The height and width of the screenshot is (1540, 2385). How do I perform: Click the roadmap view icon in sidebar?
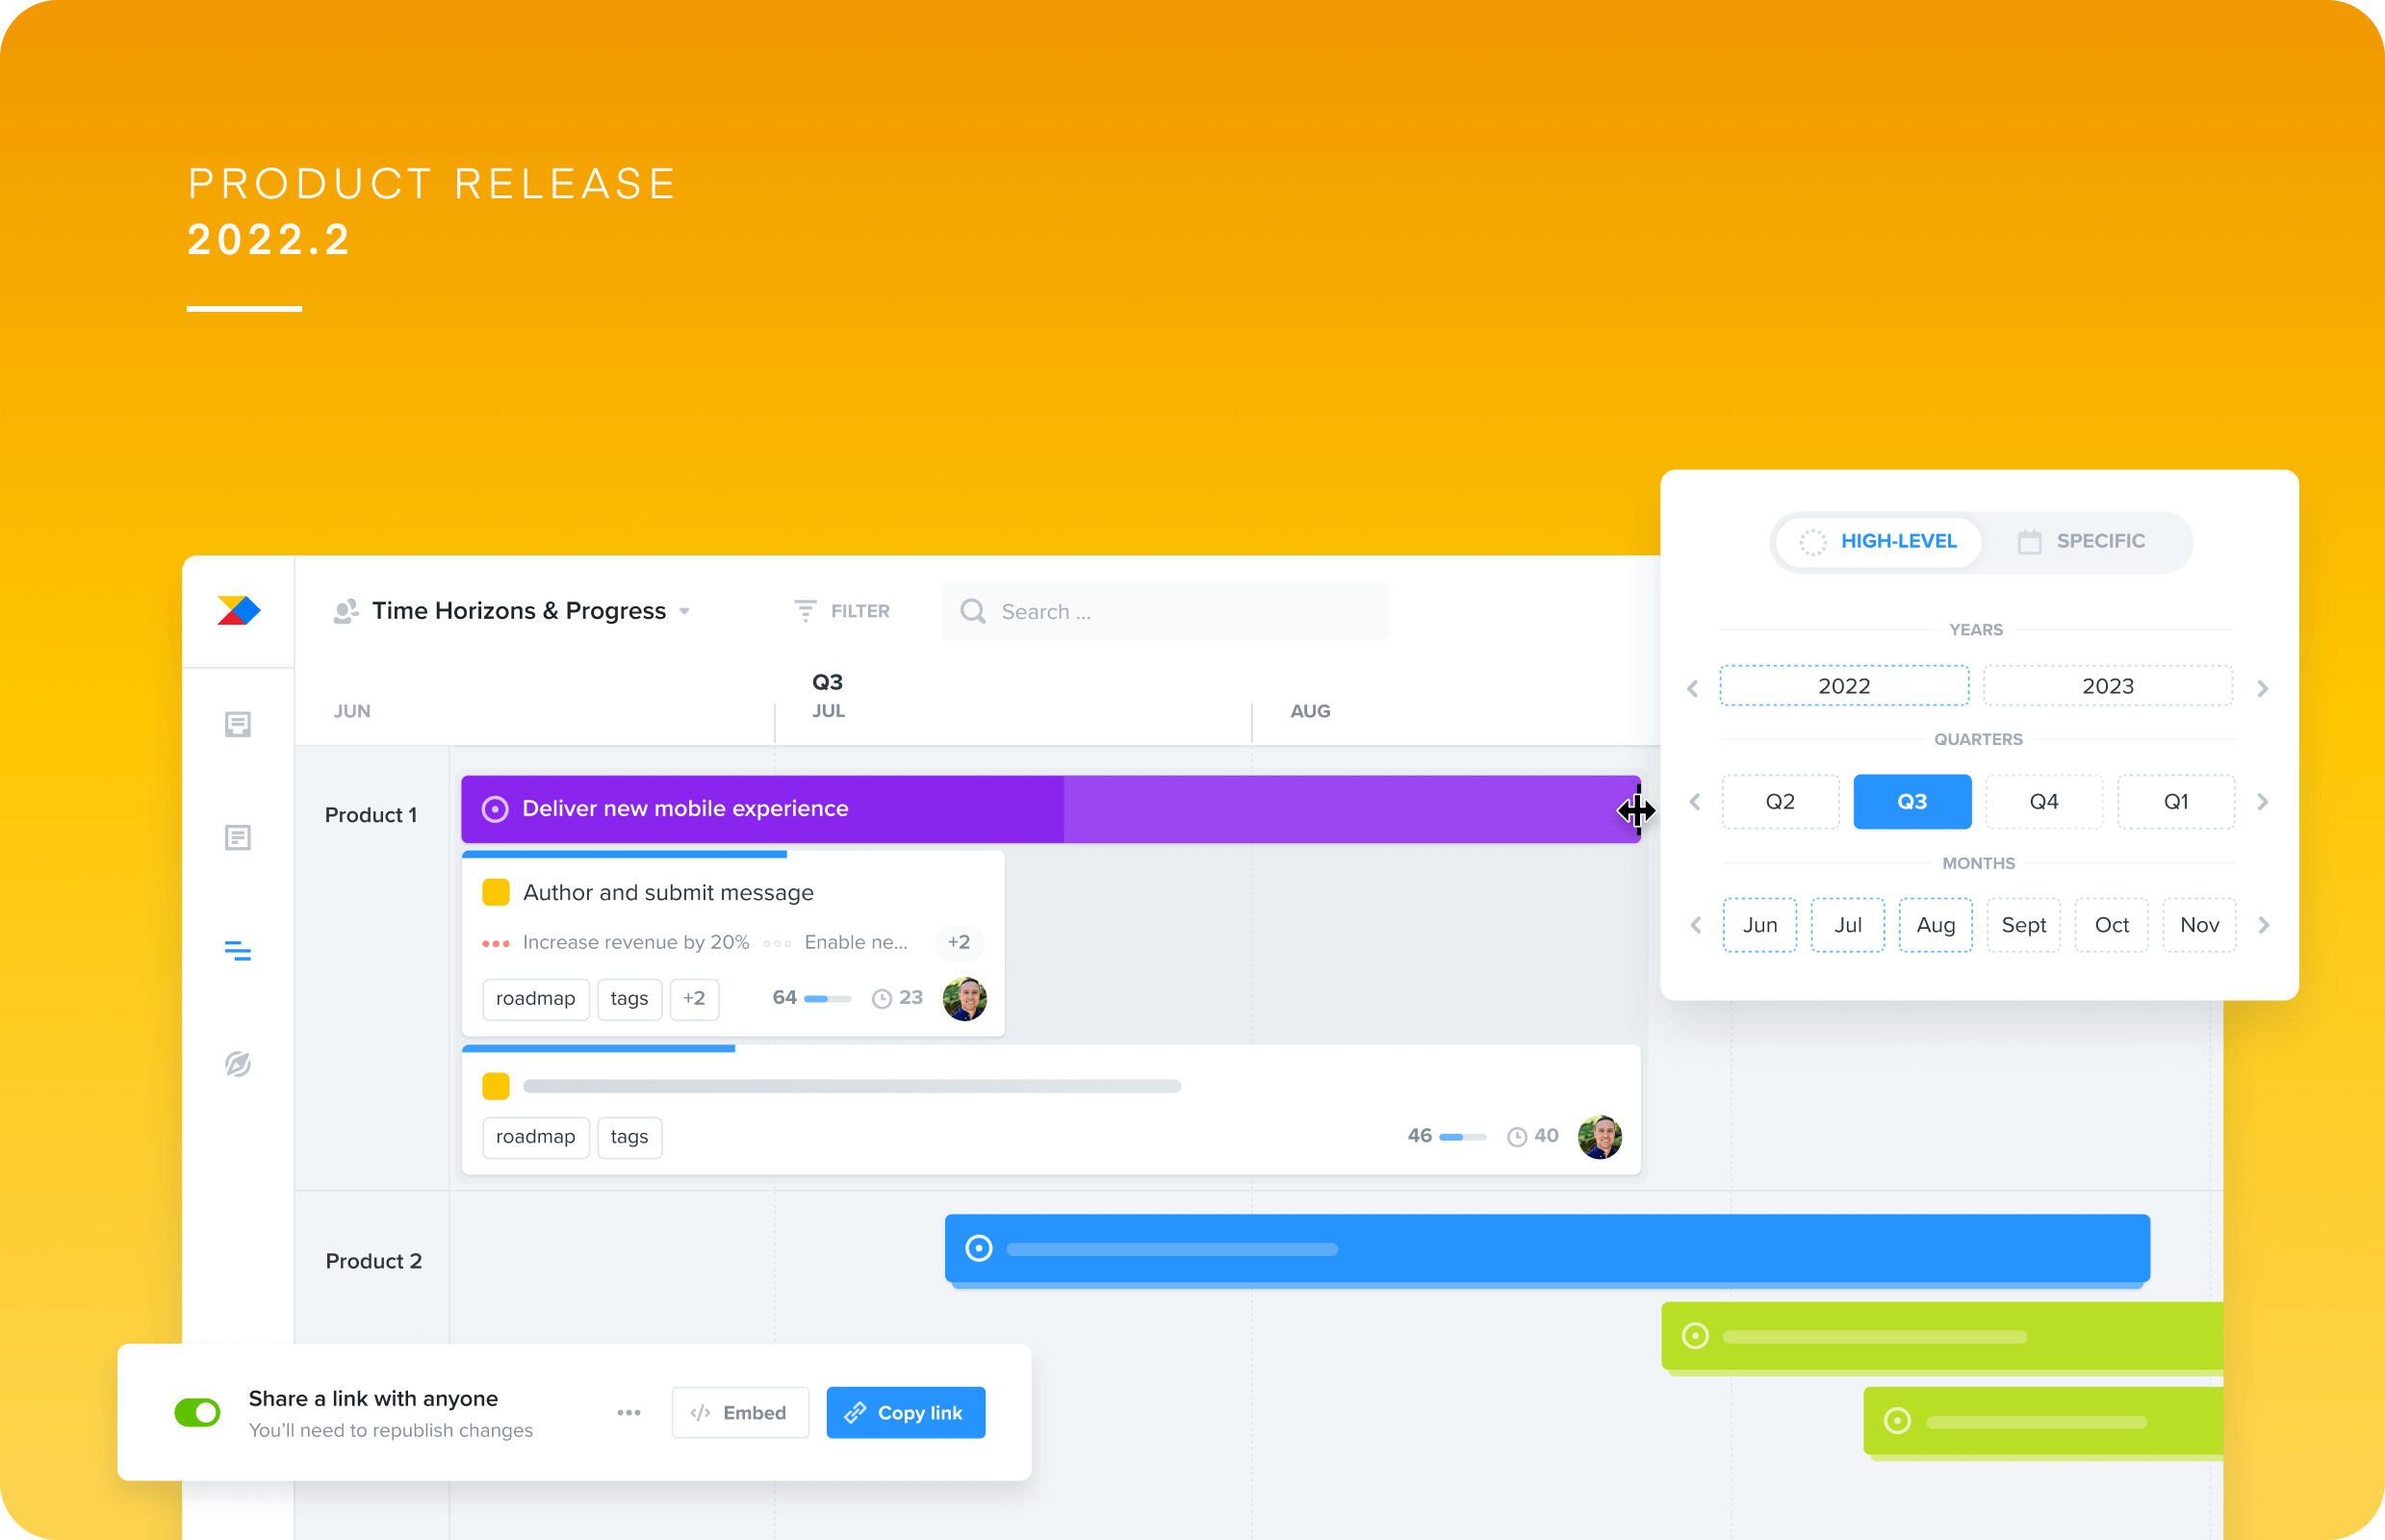pos(238,951)
